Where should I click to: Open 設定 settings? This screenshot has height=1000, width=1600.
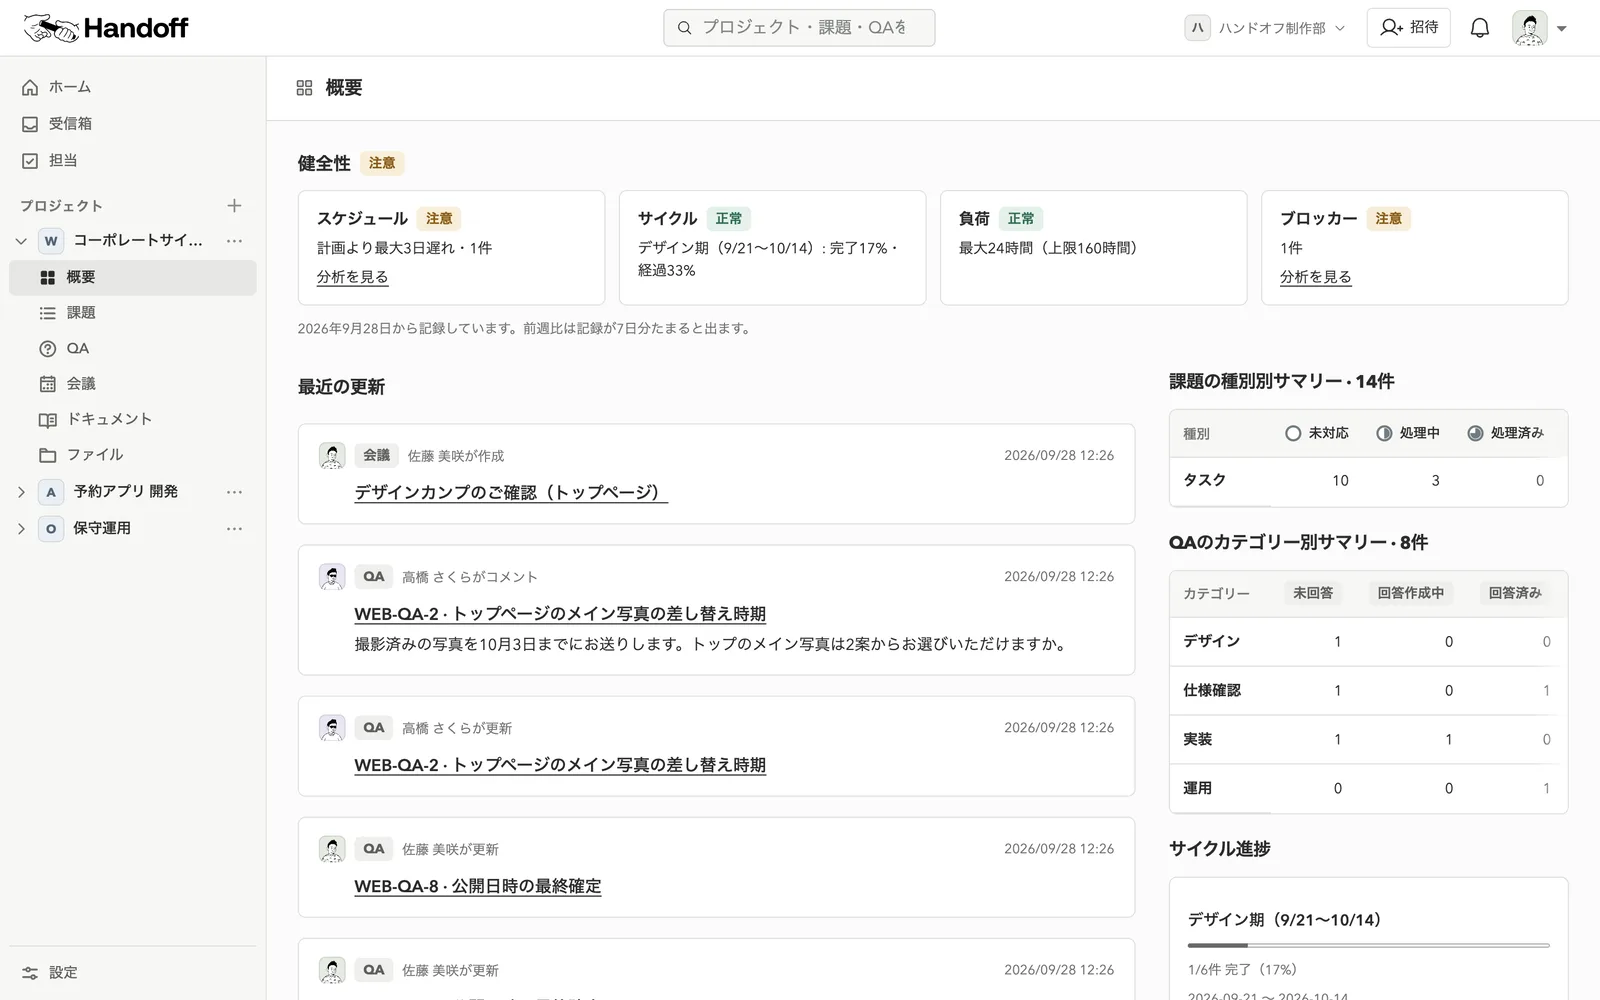133,972
